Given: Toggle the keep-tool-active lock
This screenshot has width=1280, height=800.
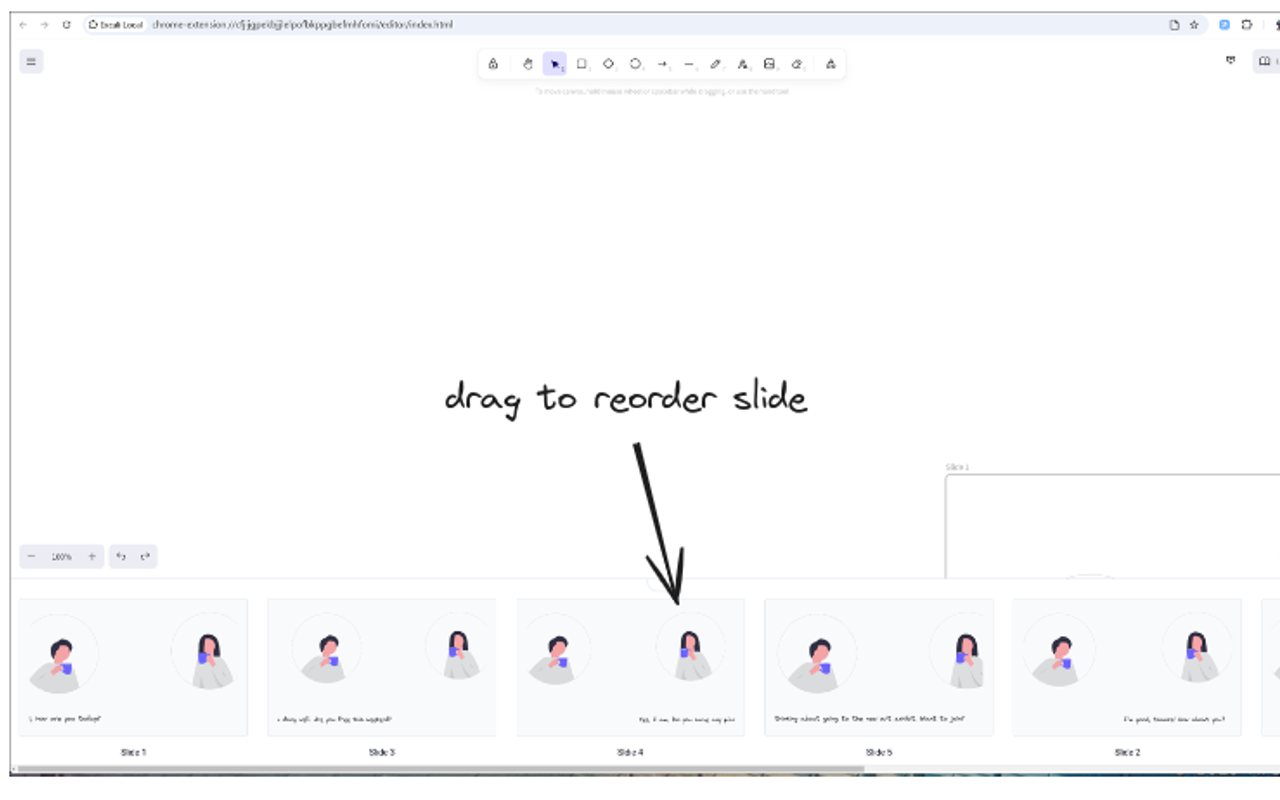Looking at the screenshot, I should tap(493, 64).
